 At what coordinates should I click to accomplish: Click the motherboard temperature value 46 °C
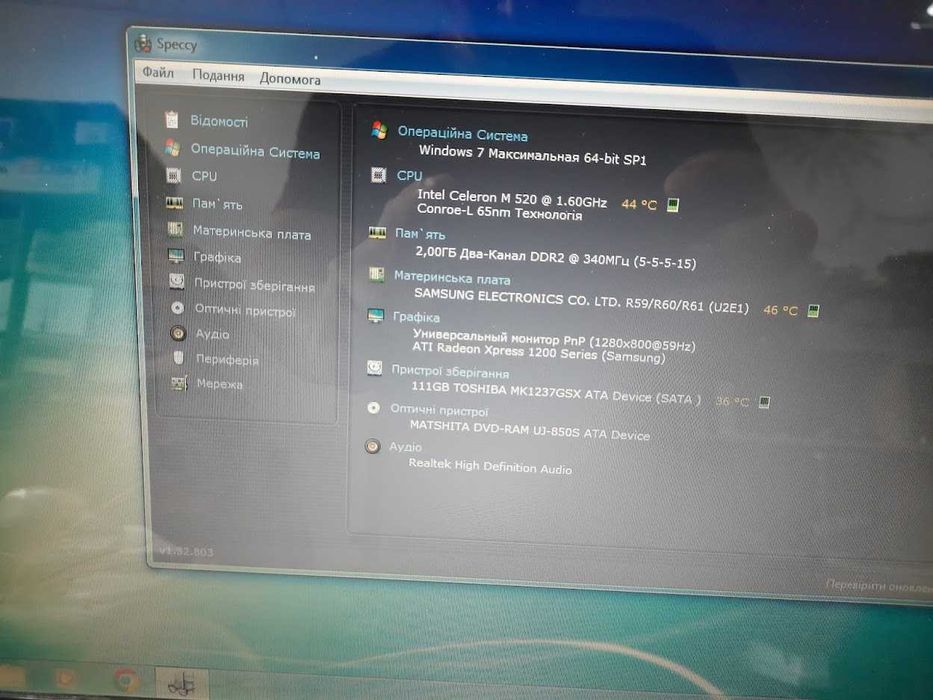780,310
